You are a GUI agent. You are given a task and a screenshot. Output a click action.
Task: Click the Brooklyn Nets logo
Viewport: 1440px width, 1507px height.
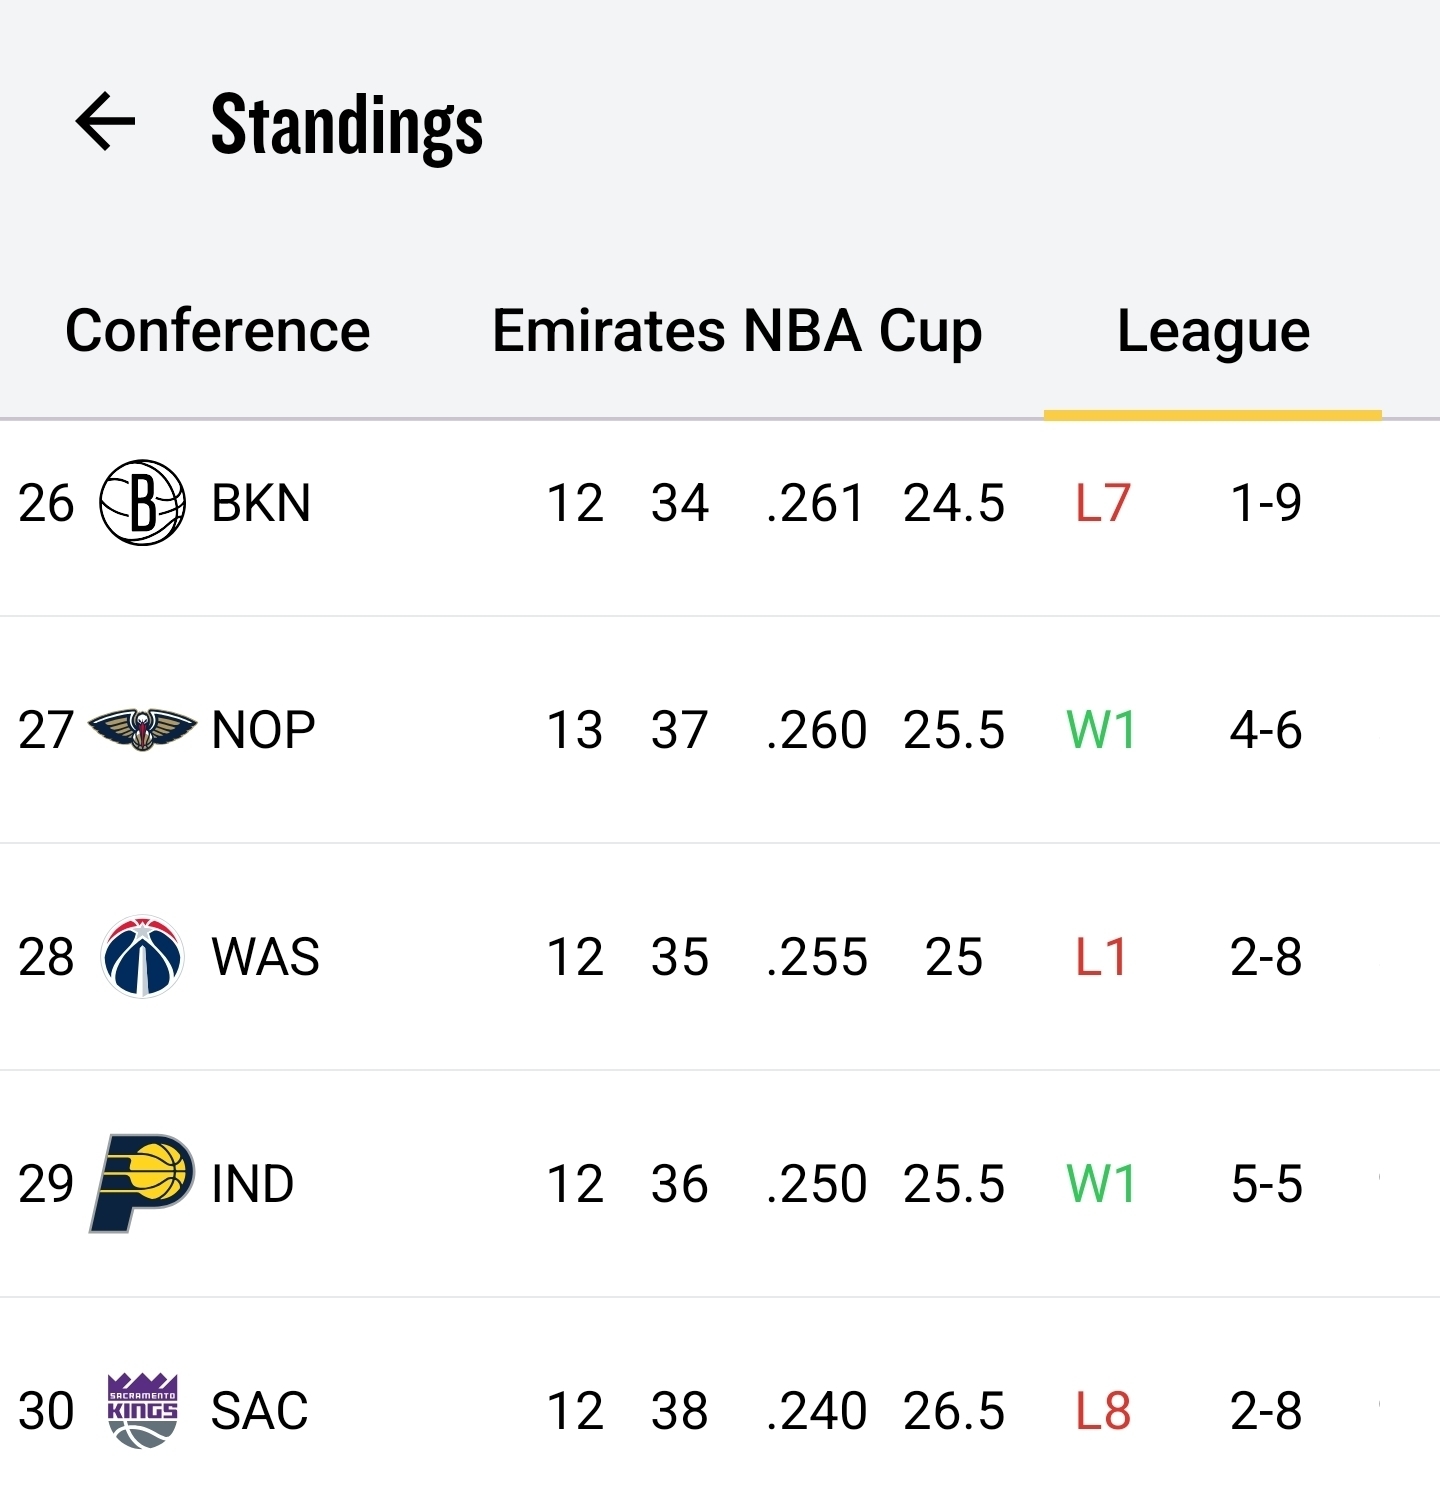coord(142,502)
